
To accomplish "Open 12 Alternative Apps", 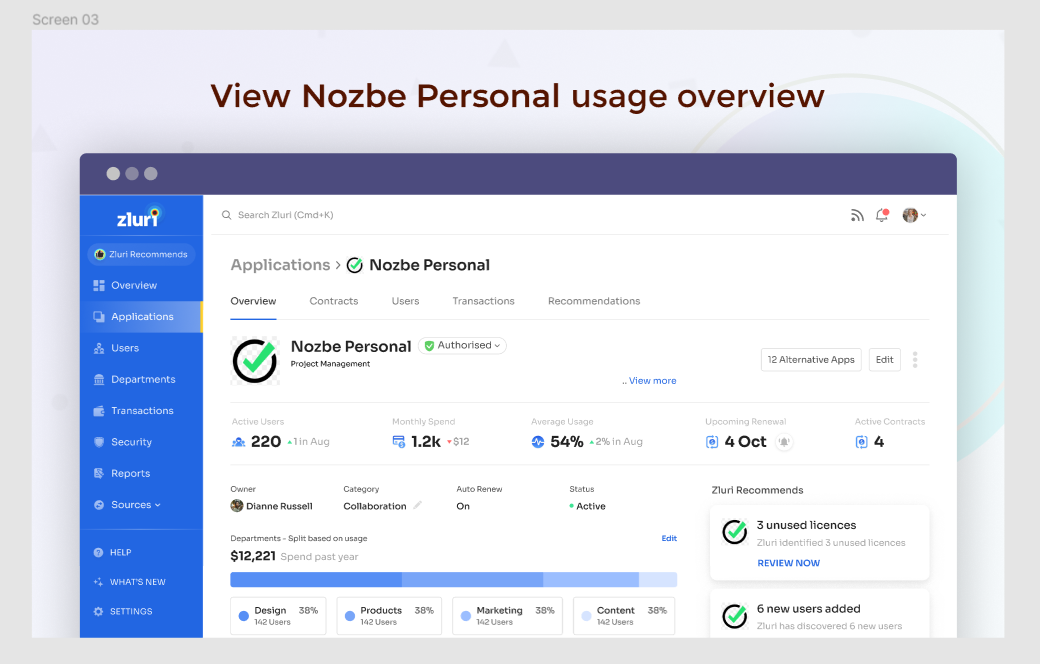I will (811, 360).
